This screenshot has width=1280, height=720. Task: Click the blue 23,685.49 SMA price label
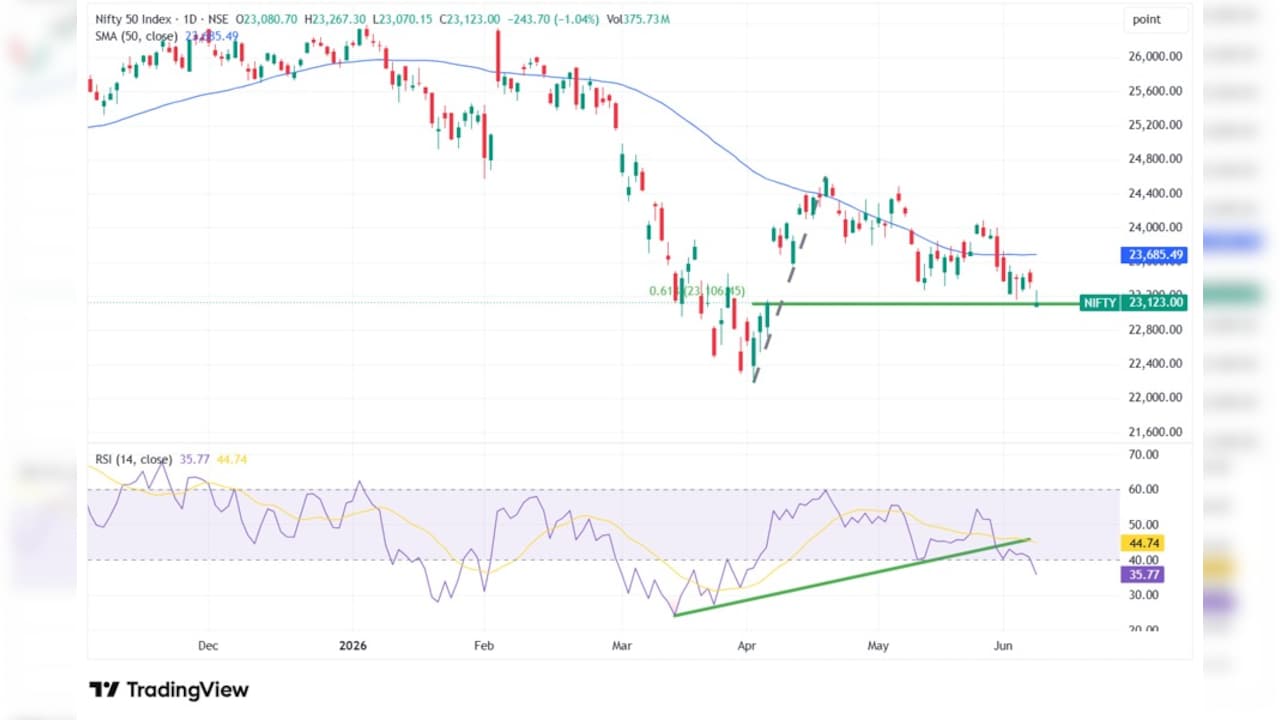1156,255
